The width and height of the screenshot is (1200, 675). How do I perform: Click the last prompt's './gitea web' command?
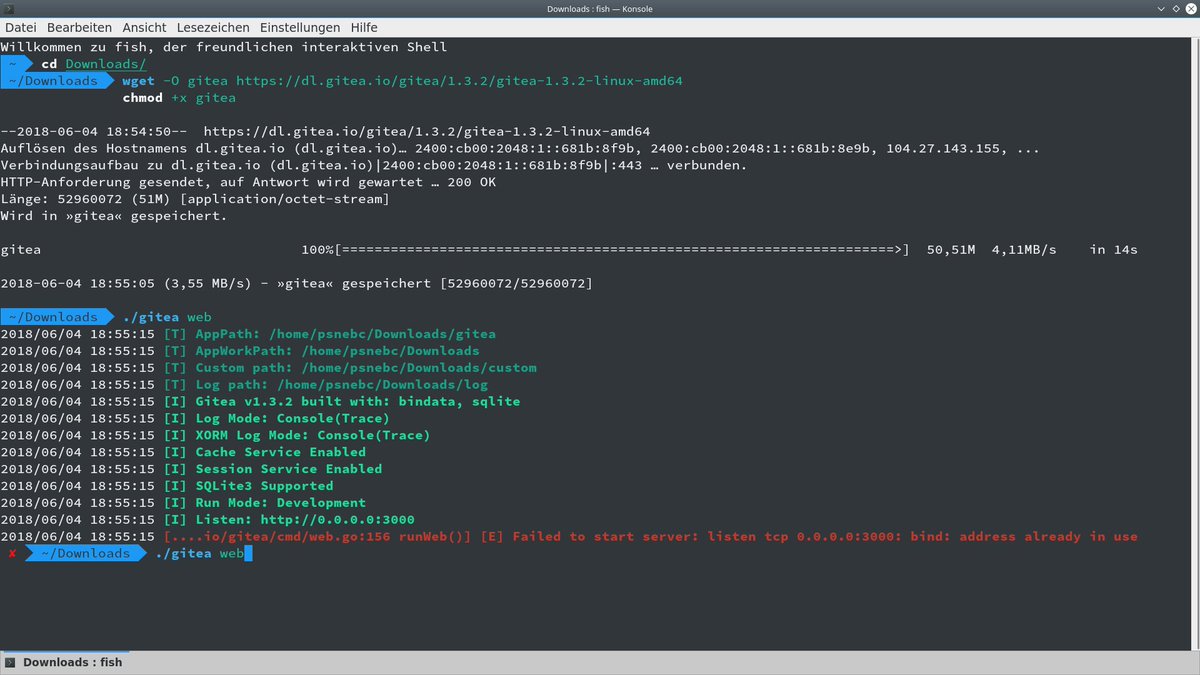(x=199, y=554)
